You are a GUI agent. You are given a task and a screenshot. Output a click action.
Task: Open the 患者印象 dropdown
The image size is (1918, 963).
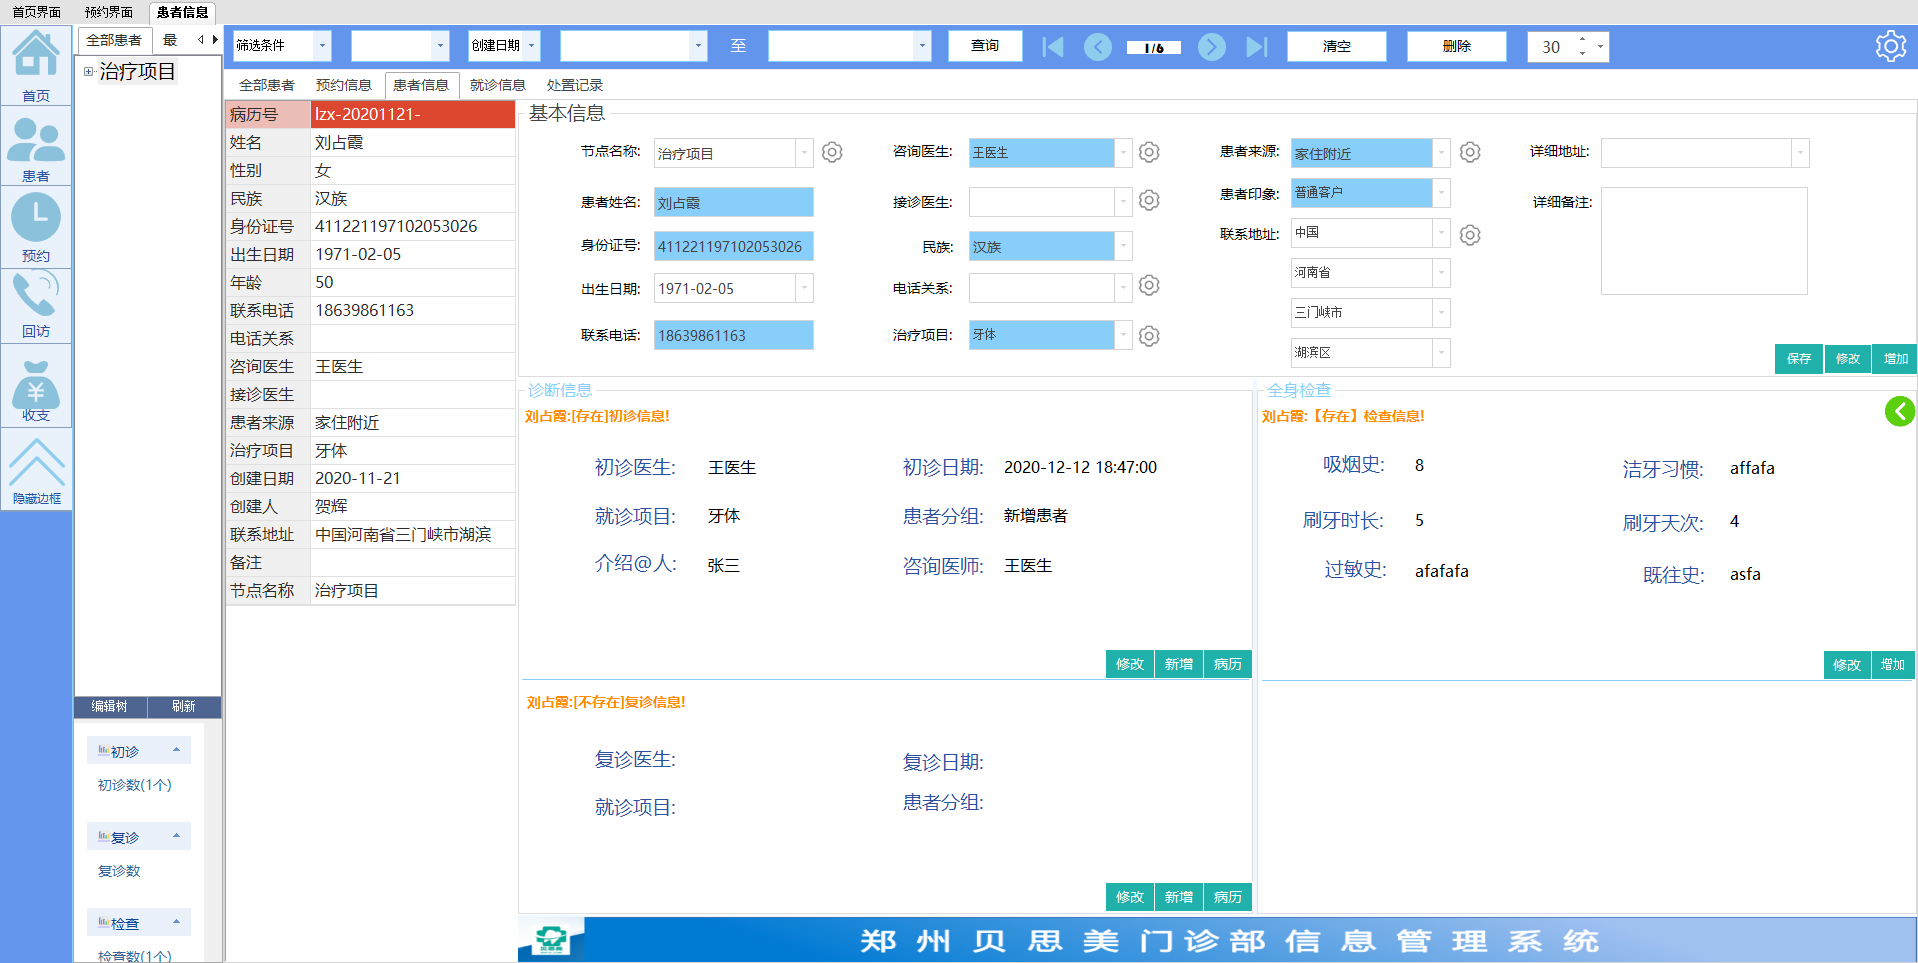tap(1441, 193)
